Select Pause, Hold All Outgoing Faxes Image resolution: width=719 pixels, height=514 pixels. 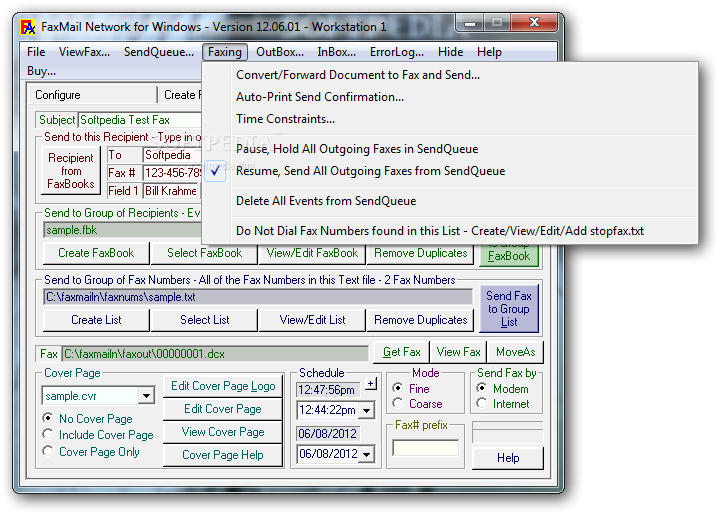tap(450, 149)
